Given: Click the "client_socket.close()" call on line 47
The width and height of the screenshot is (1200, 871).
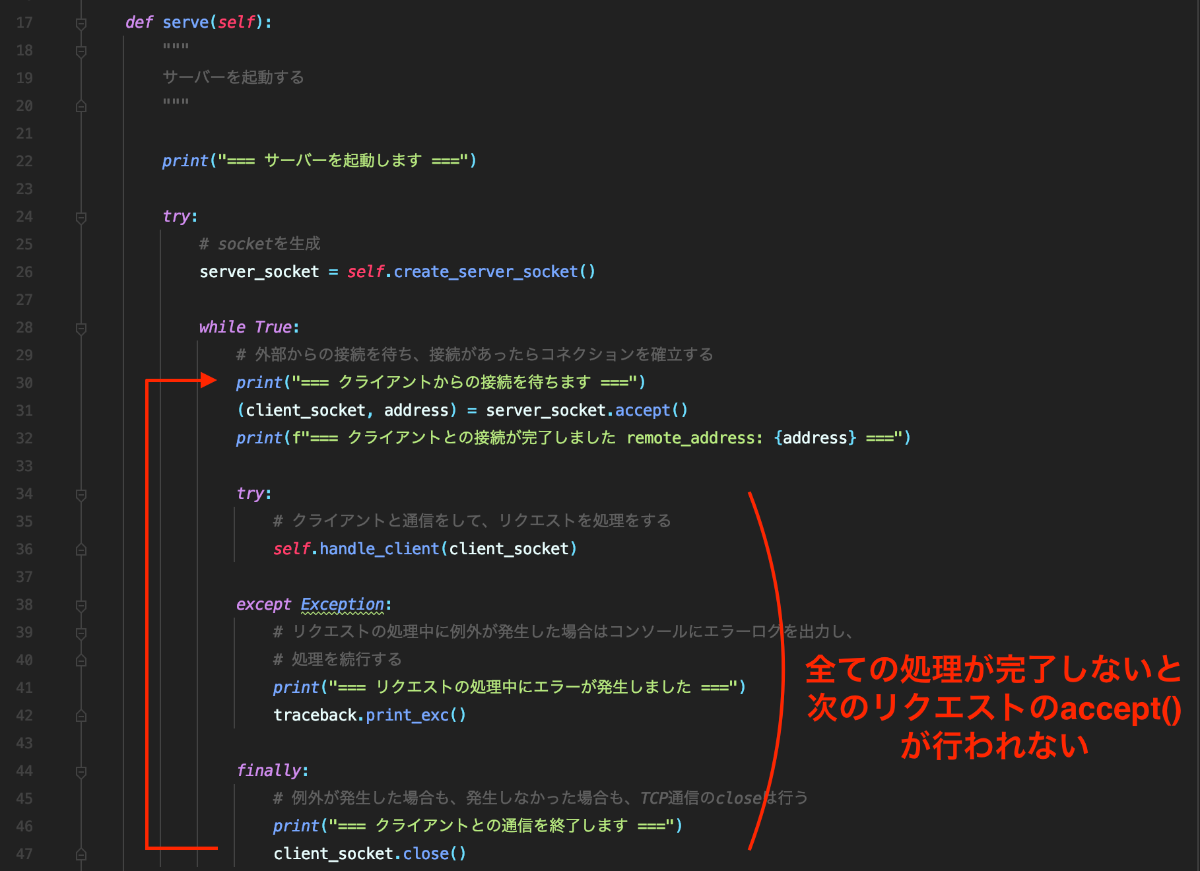Looking at the screenshot, I should coord(370,854).
